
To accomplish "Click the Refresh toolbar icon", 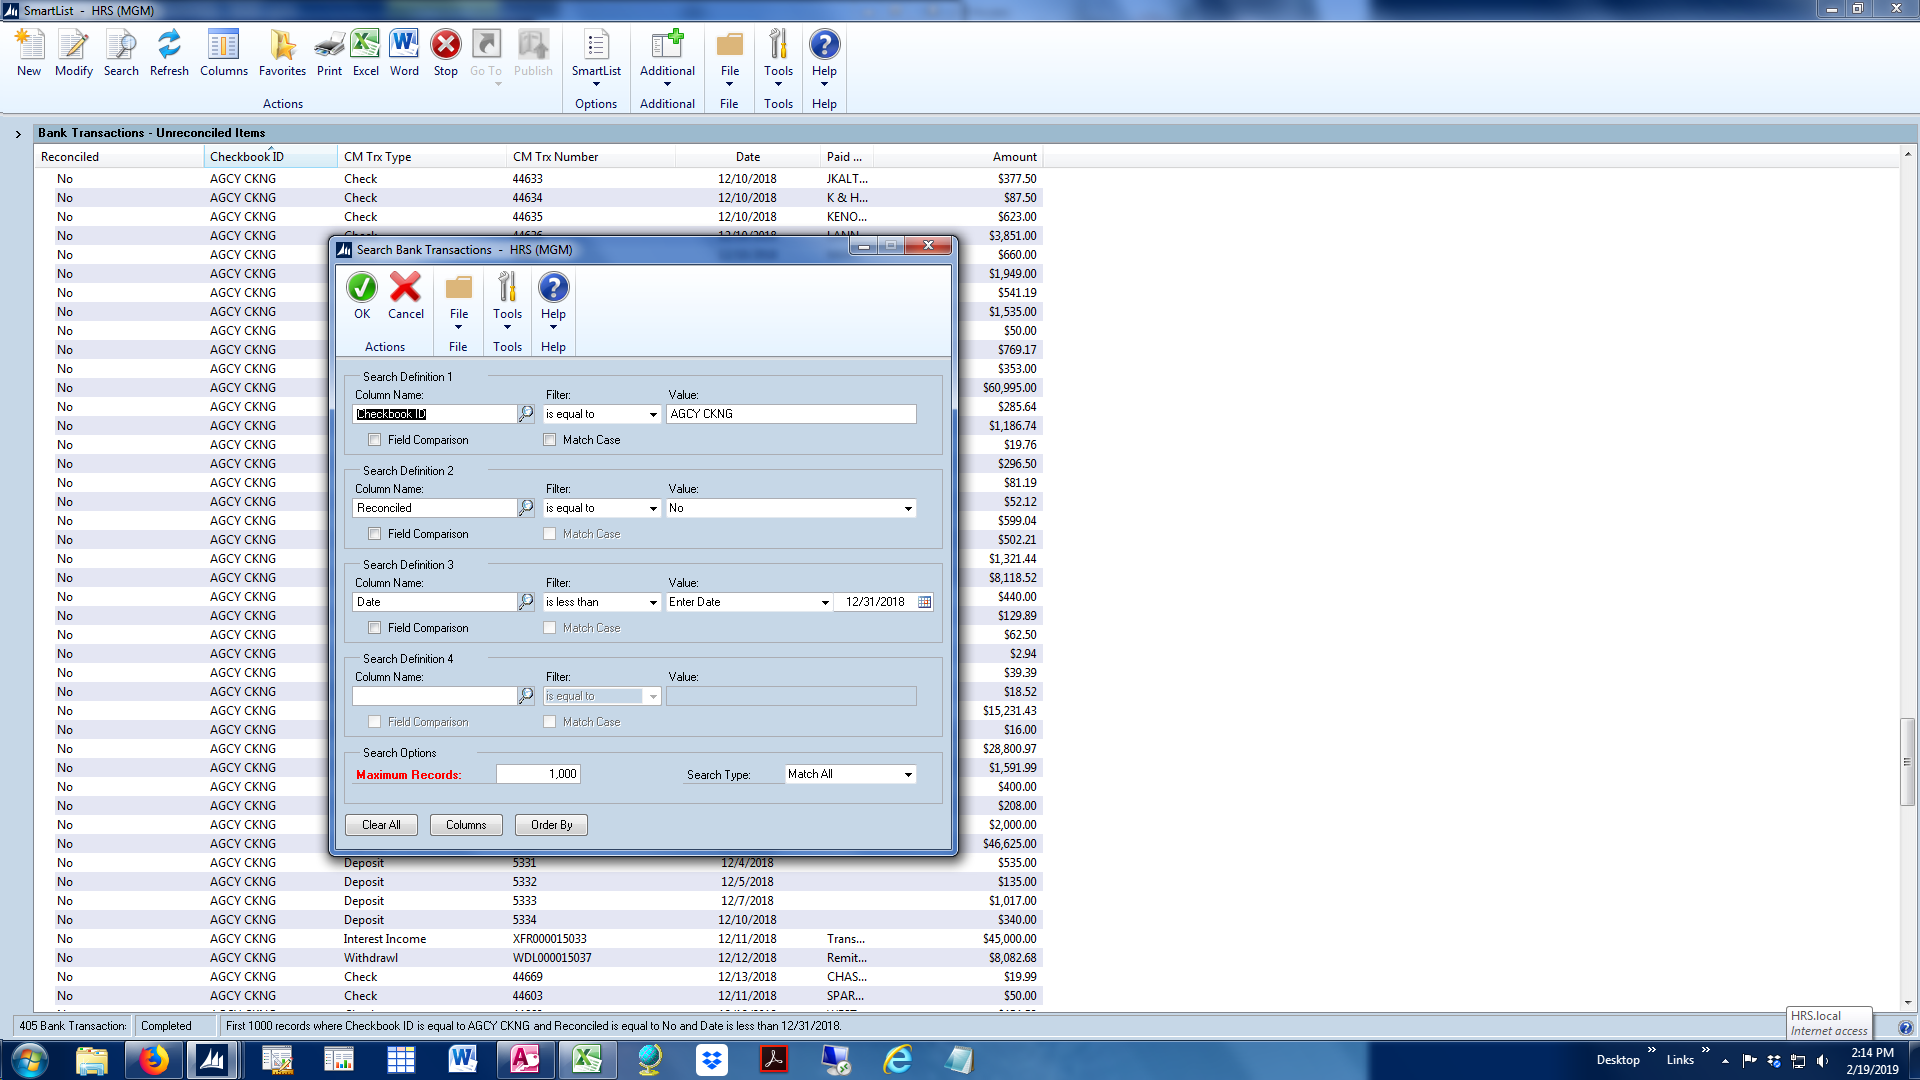I will tap(169, 46).
